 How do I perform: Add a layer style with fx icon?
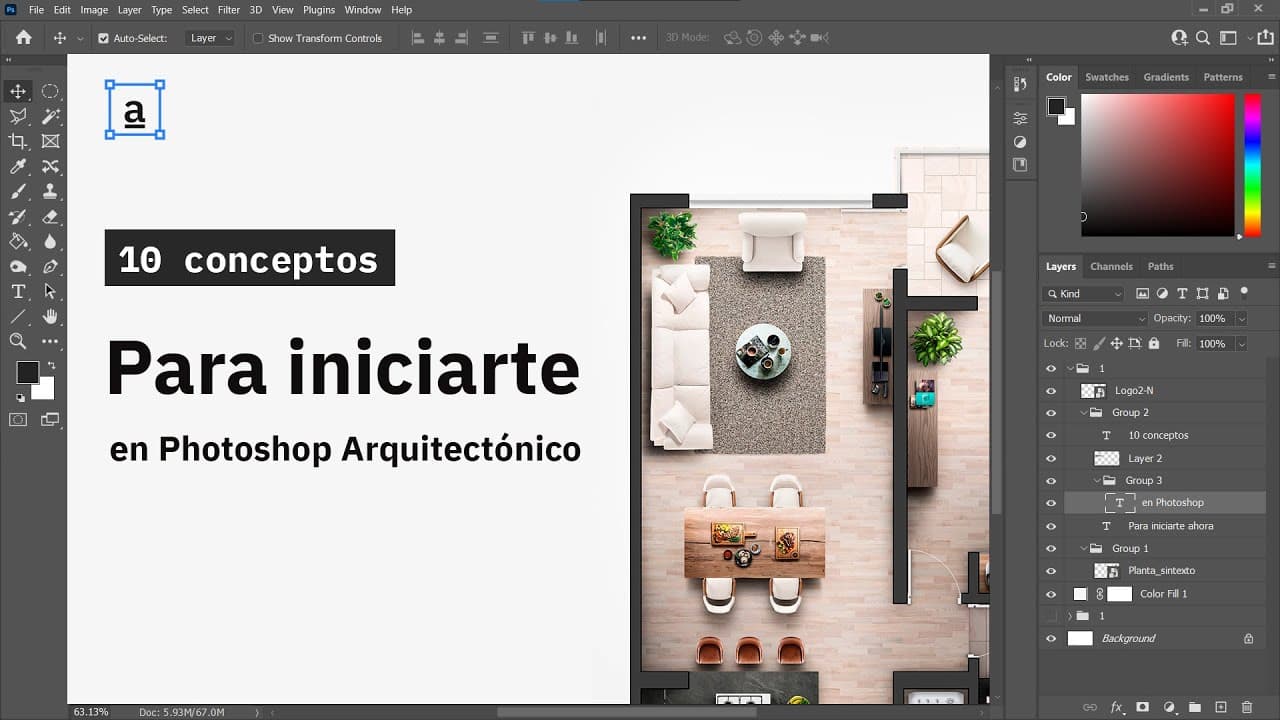pyautogui.click(x=1117, y=707)
